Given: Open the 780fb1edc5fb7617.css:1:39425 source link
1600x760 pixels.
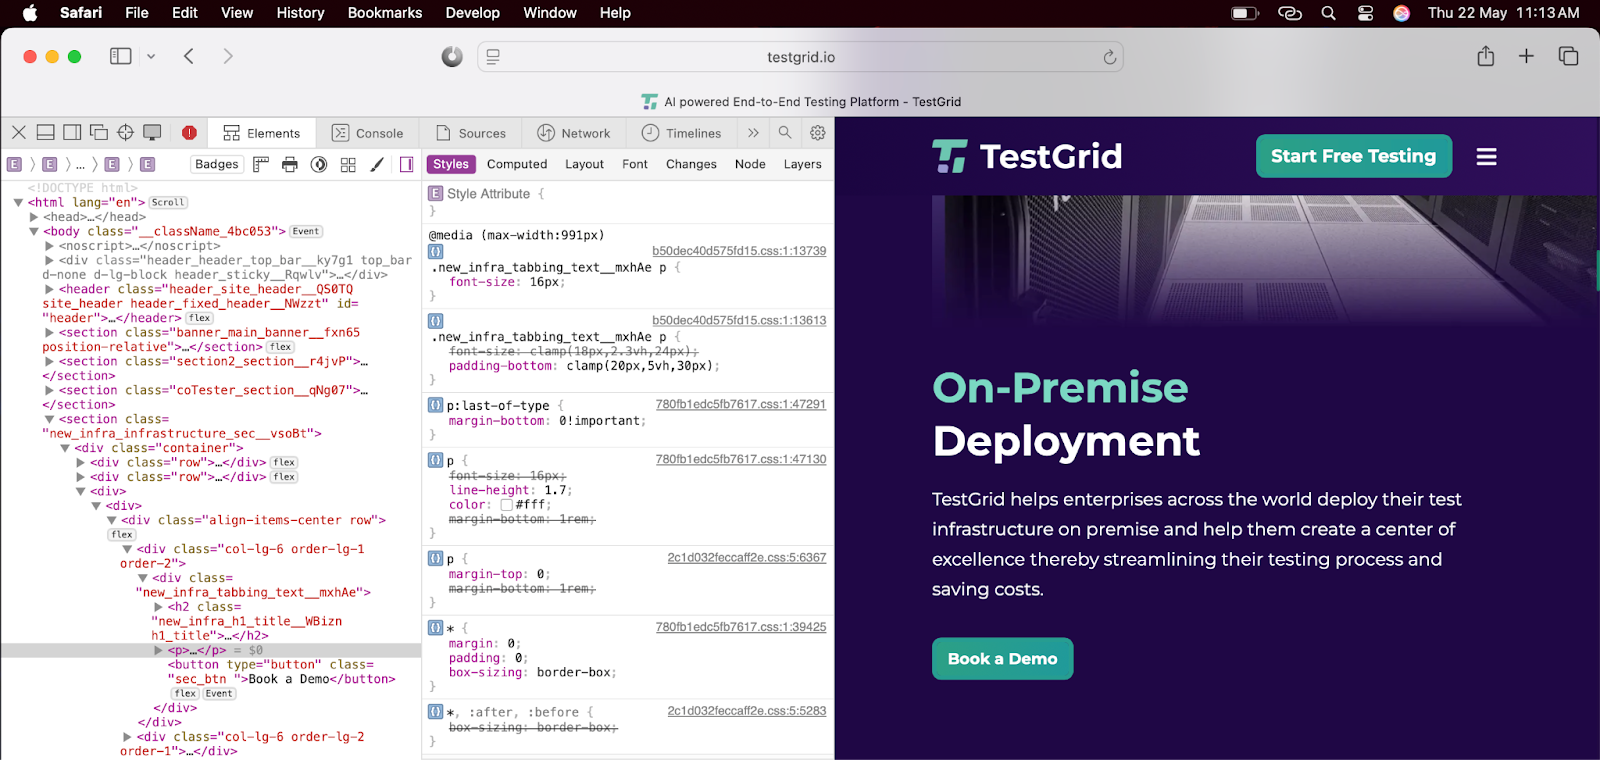Looking at the screenshot, I should (x=741, y=627).
